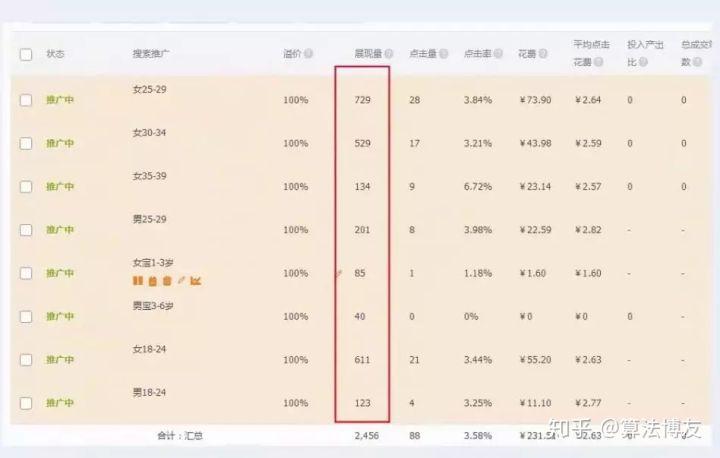This screenshot has width=720, height=458.
Task: Click the click-rate value 6.72%
Action: pyautogui.click(x=478, y=187)
